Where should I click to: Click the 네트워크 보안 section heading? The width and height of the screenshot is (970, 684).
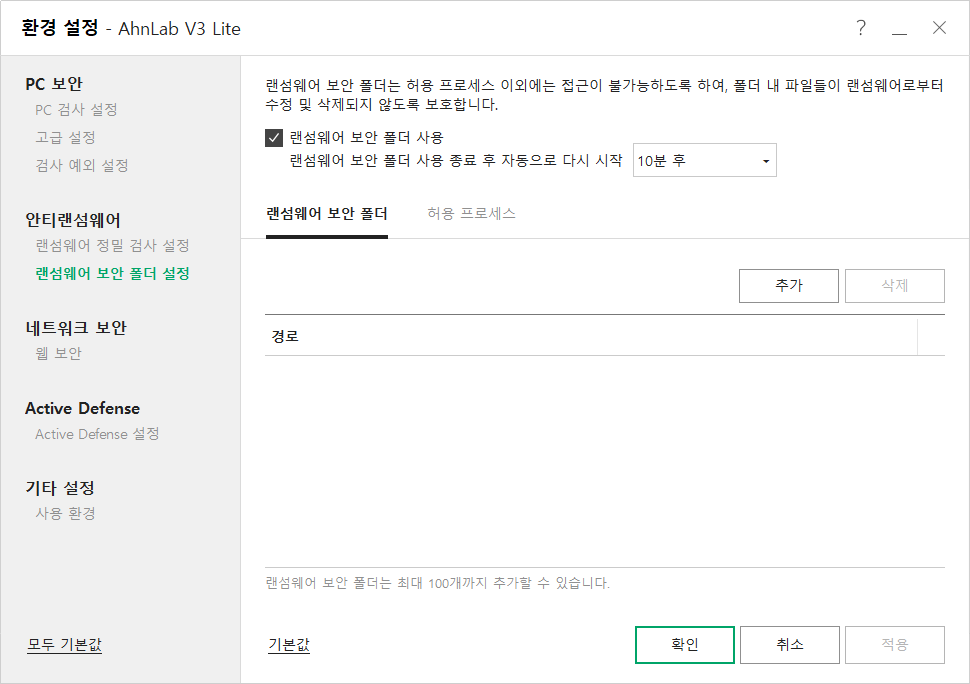coord(76,328)
